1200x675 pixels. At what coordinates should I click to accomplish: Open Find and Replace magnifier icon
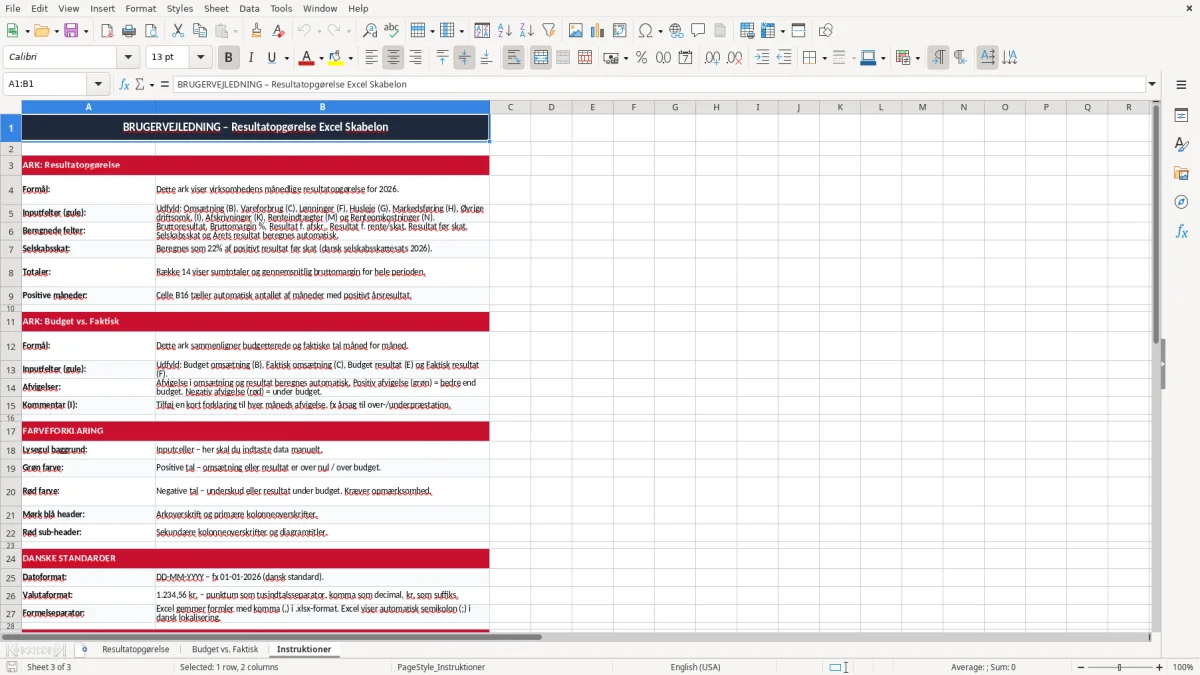tap(370, 31)
